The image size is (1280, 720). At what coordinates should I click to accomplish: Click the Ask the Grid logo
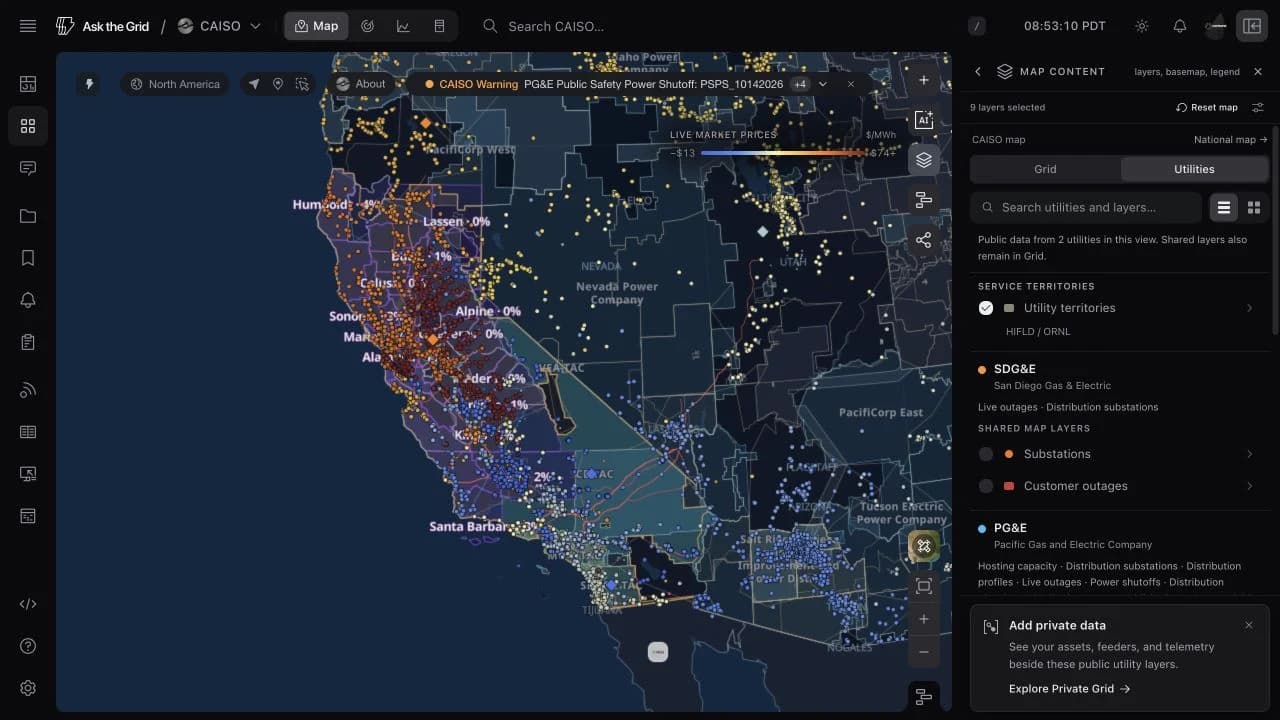point(102,26)
